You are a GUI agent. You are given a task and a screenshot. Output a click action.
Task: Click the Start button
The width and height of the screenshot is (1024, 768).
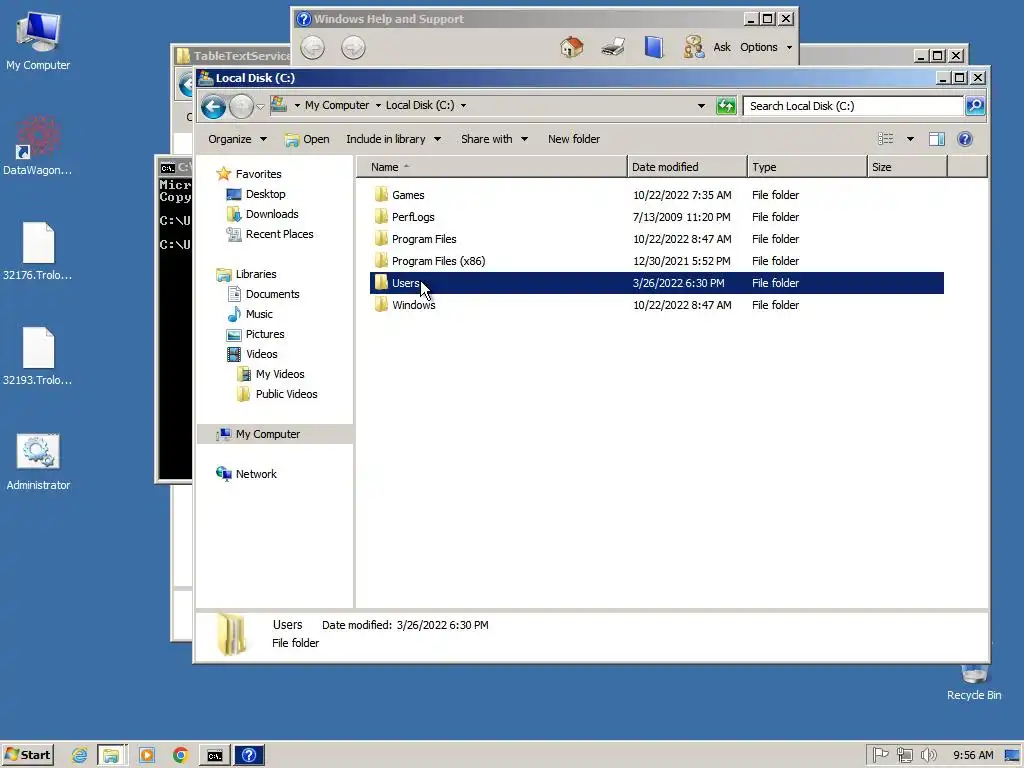tap(27, 756)
